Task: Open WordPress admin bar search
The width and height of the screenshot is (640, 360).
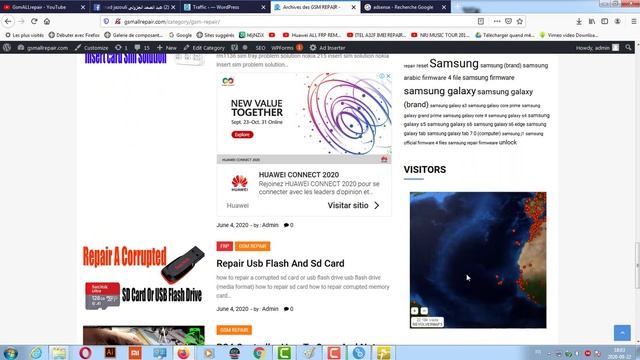Action: tap(628, 47)
